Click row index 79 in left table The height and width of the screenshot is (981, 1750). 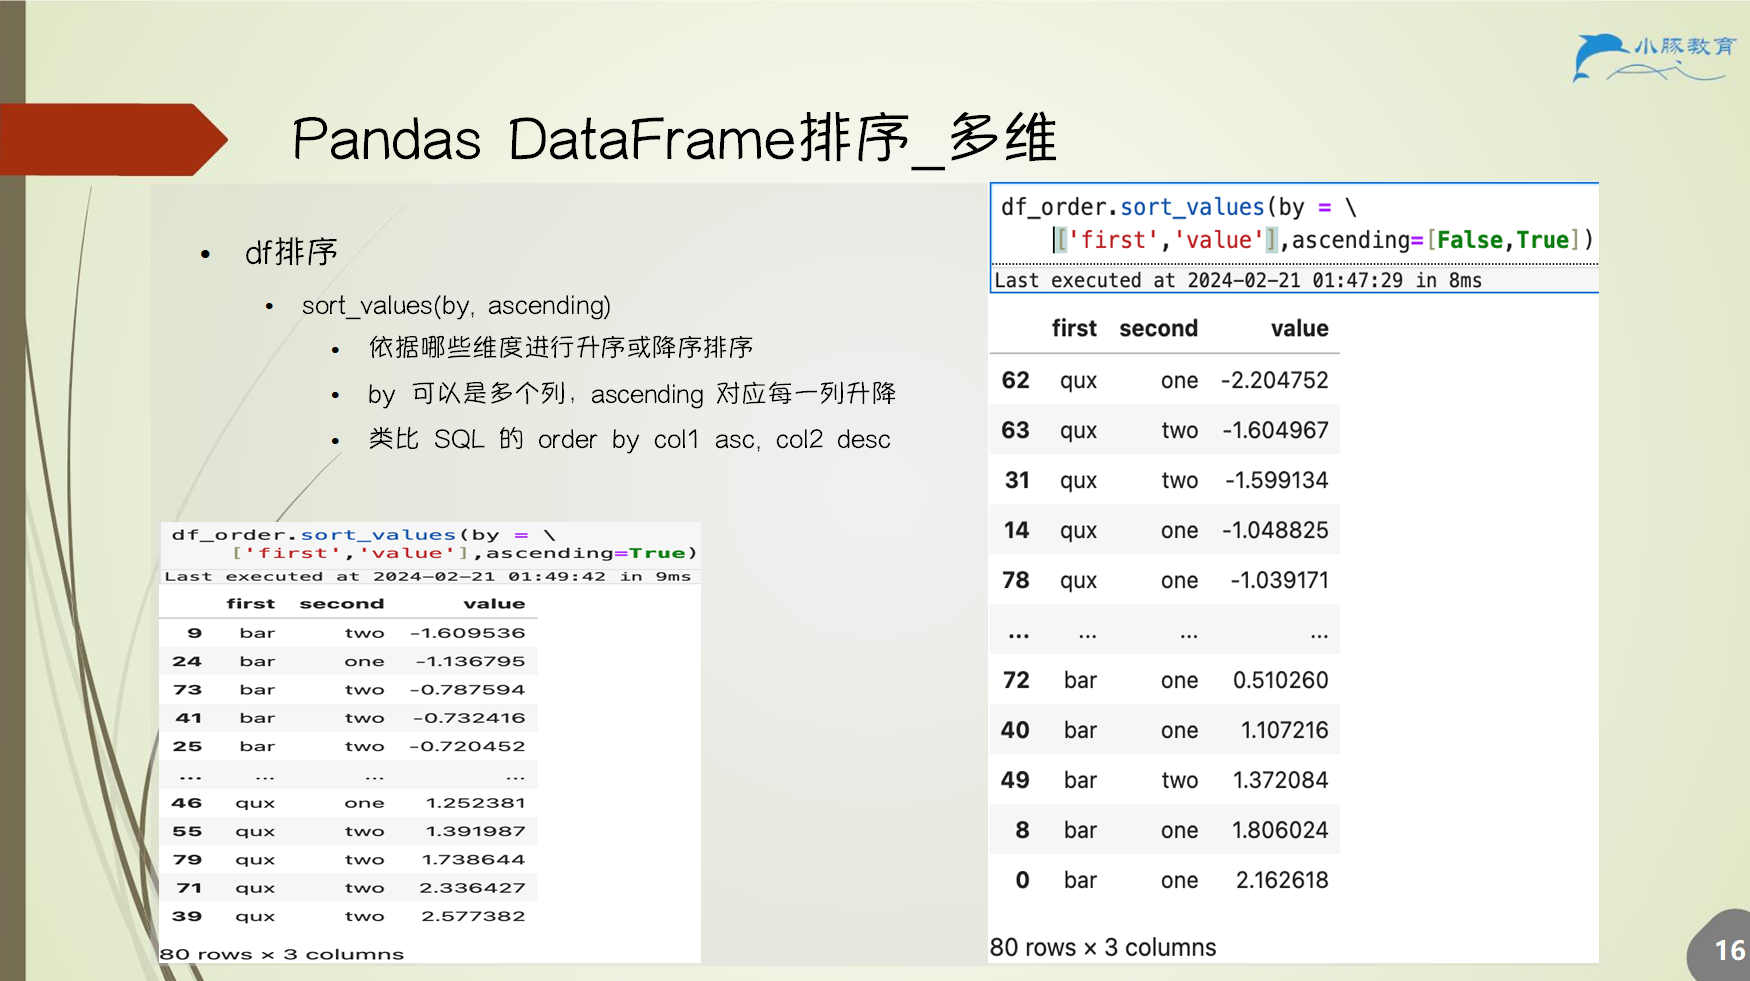coord(187,860)
